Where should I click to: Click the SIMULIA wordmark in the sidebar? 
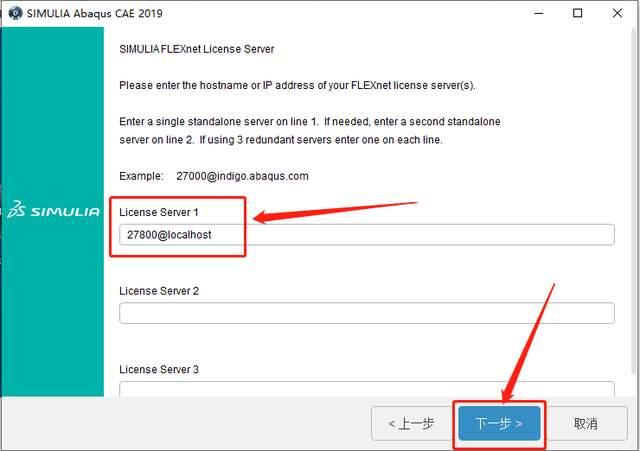point(65,211)
